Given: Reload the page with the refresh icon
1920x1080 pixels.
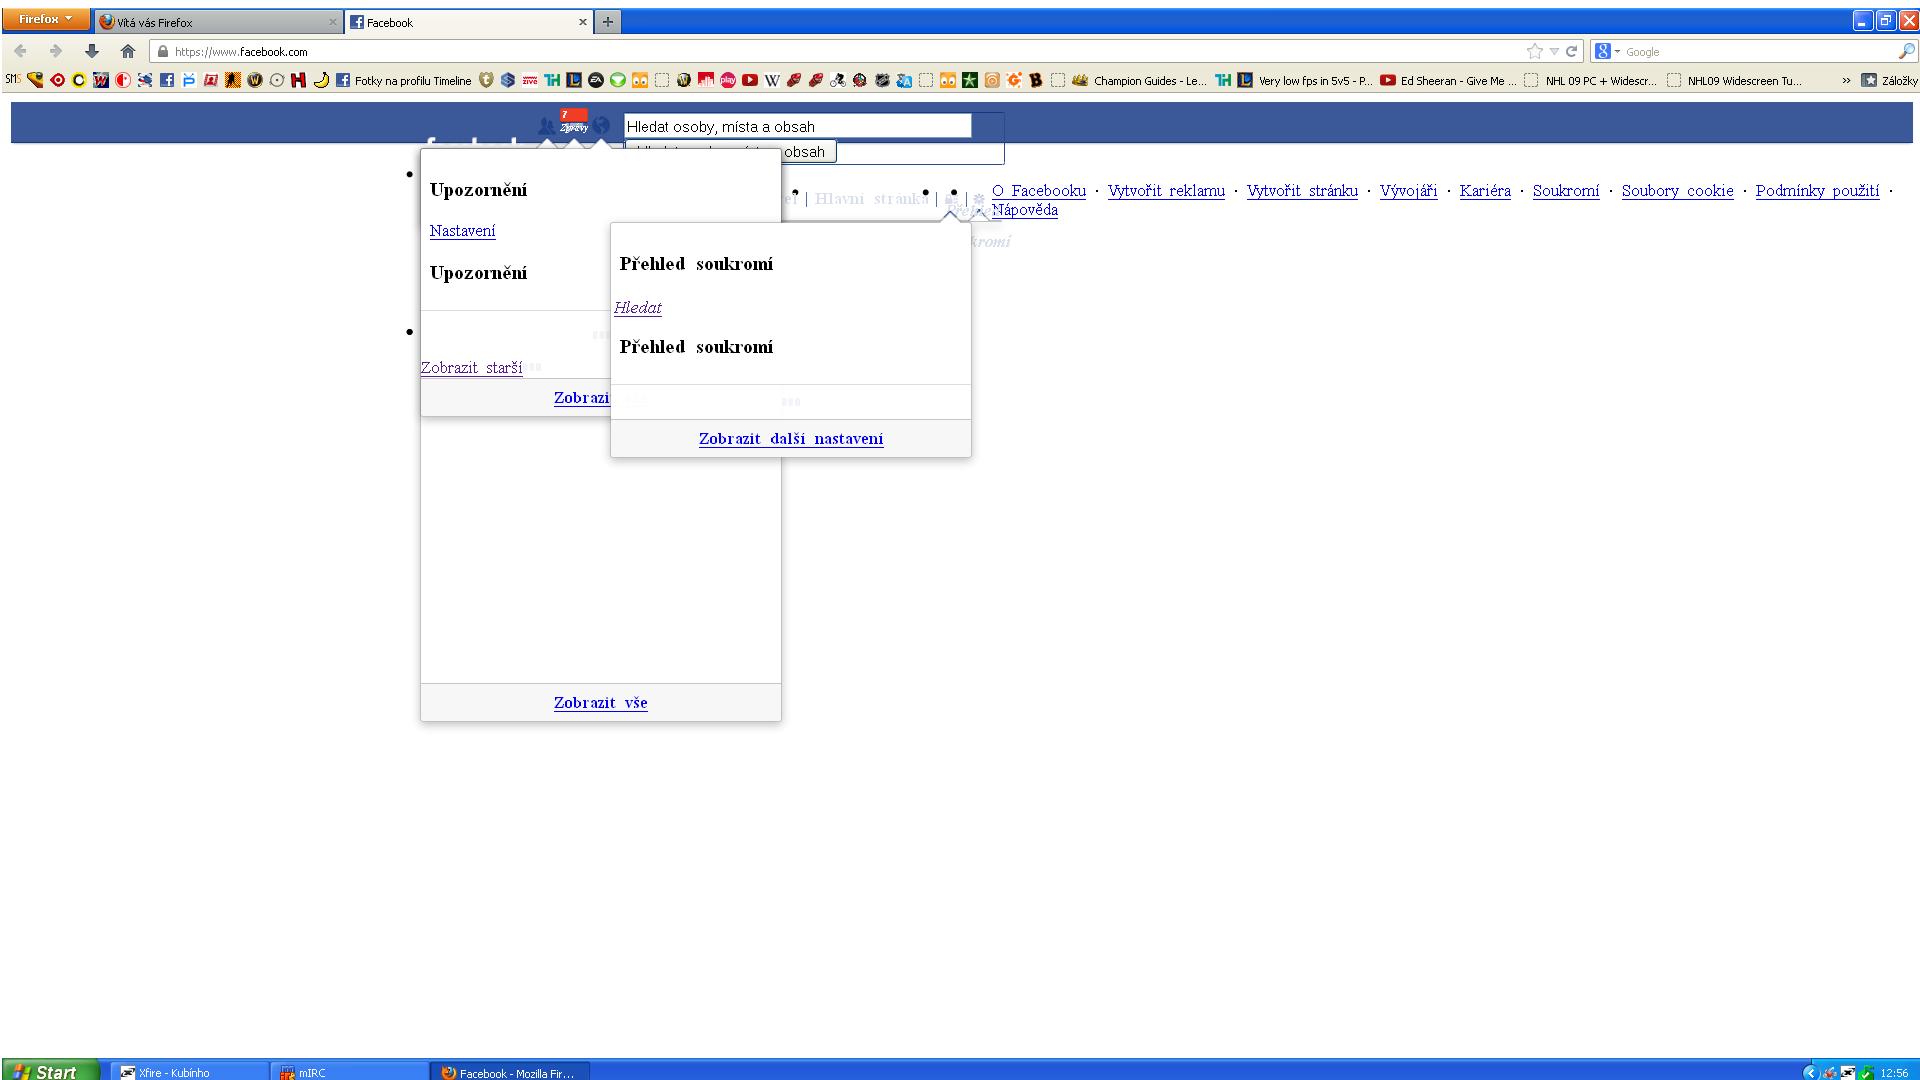Looking at the screenshot, I should (x=1571, y=51).
